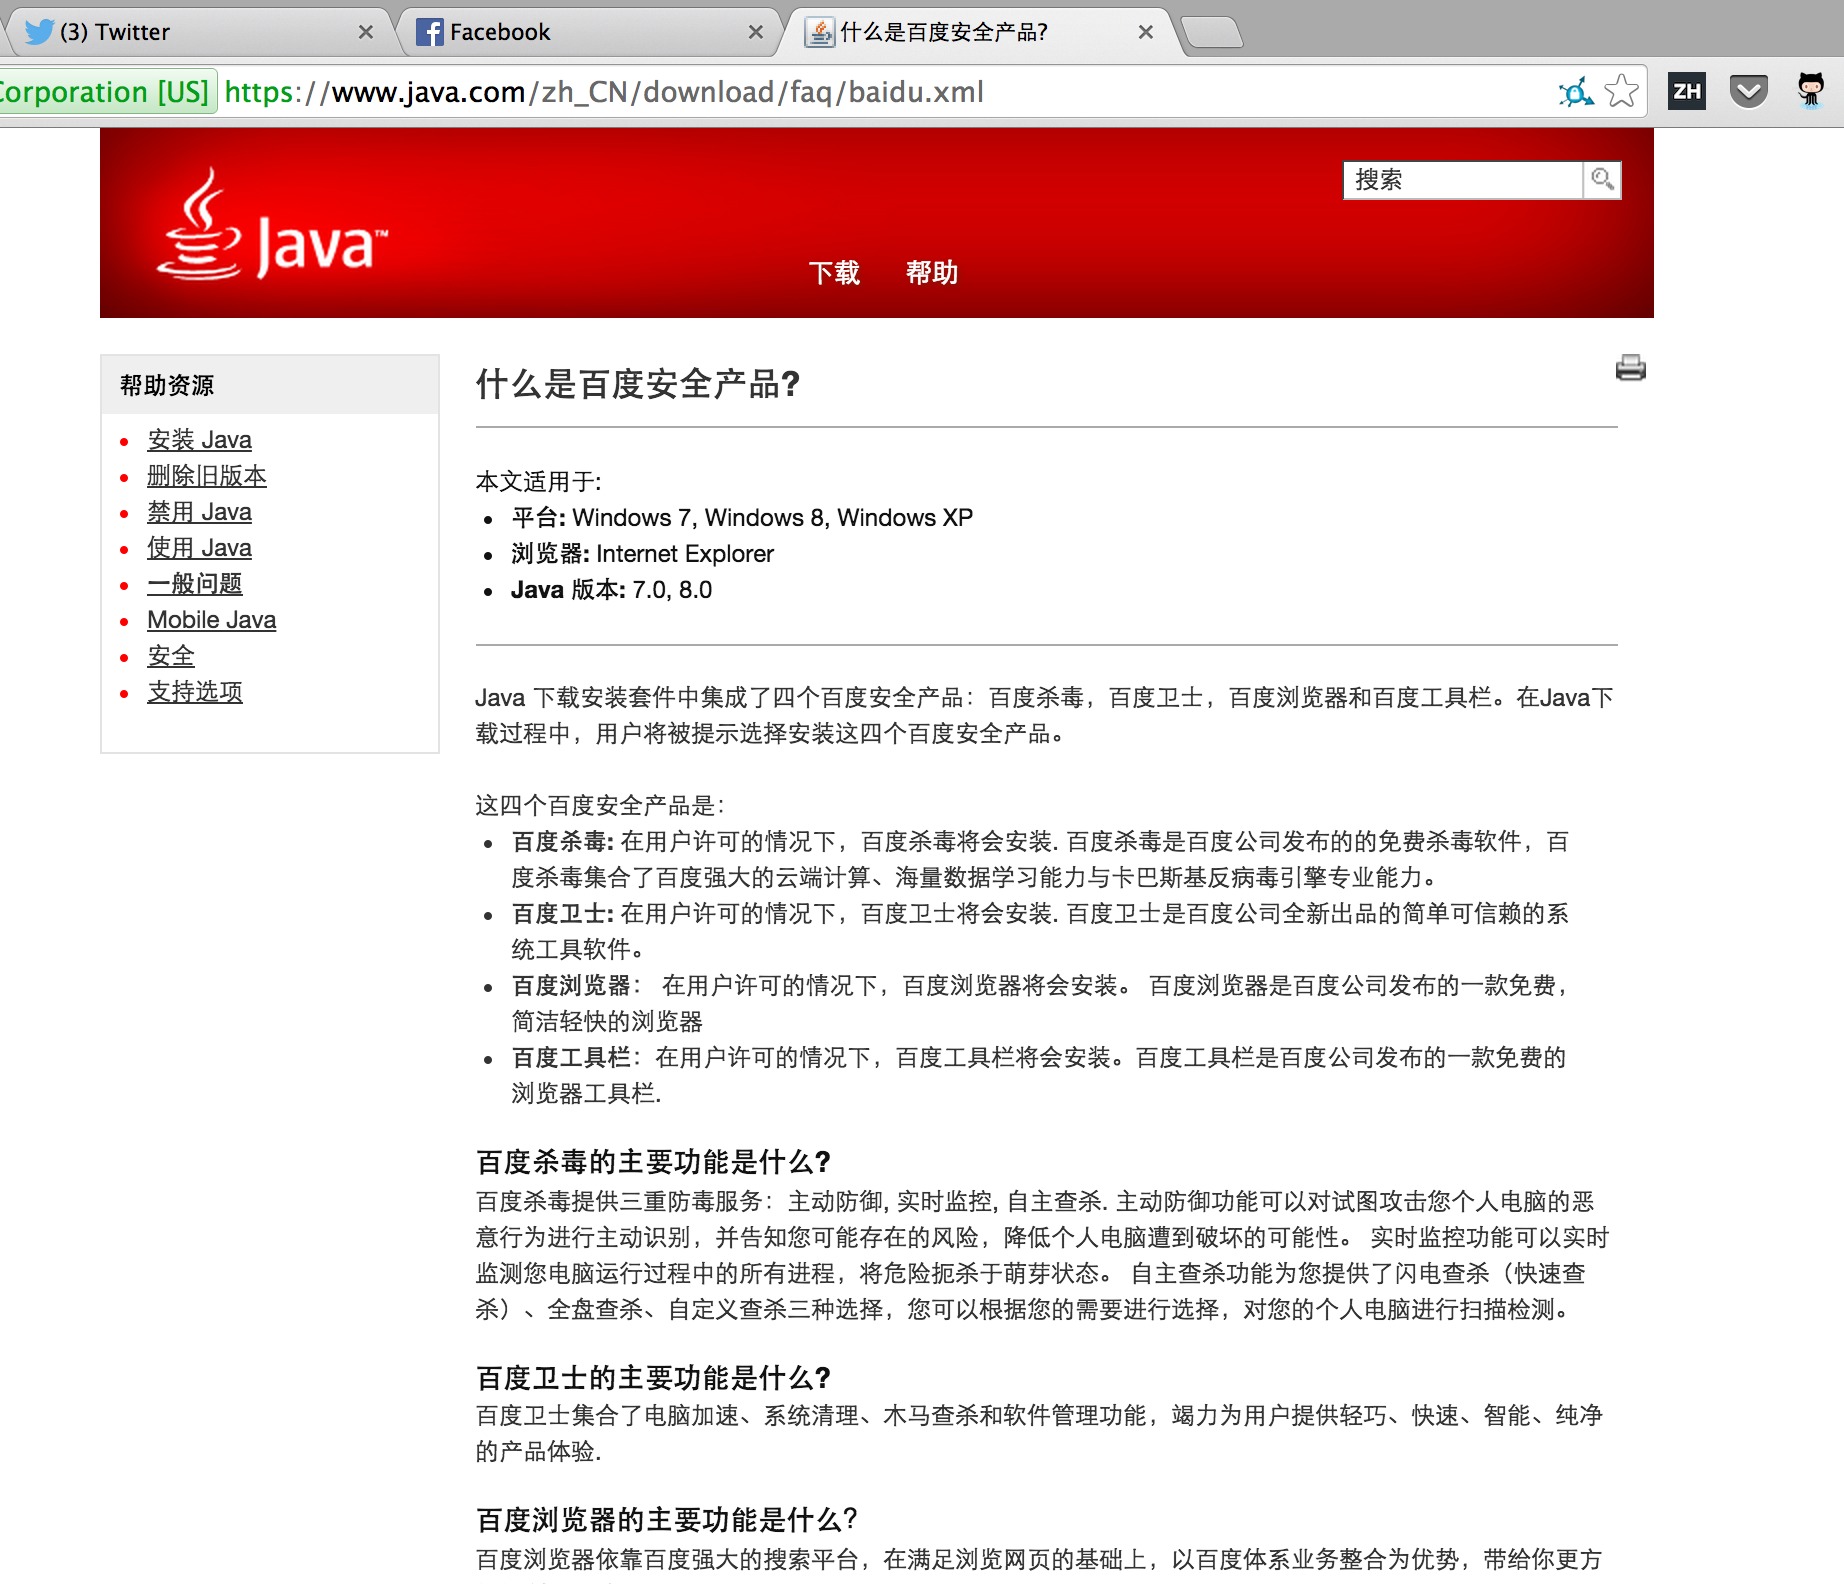This screenshot has width=1844, height=1584.
Task: Open a new tab with blank tab button
Action: pyautogui.click(x=1212, y=32)
